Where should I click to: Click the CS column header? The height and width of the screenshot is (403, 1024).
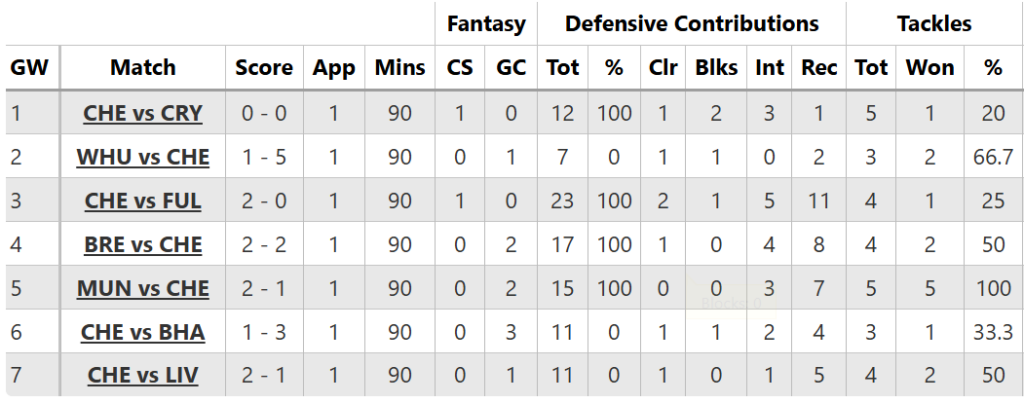[x=460, y=68]
